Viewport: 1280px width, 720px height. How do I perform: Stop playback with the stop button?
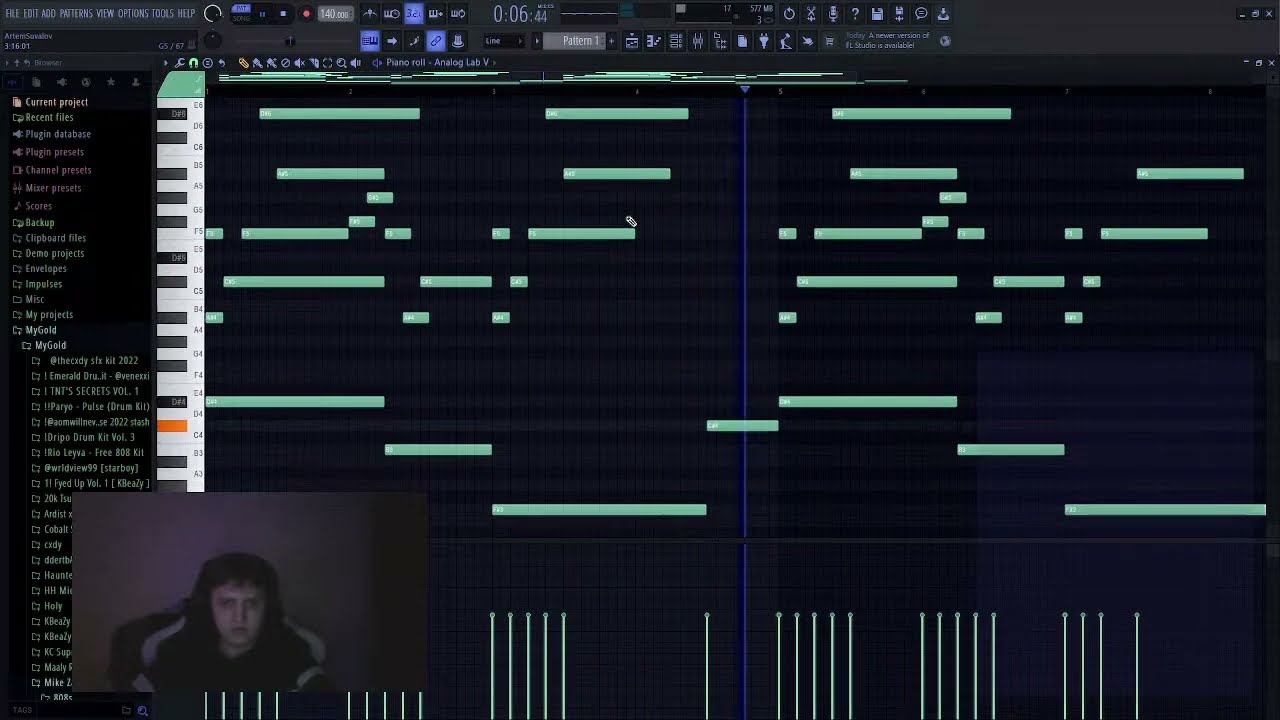click(x=283, y=14)
